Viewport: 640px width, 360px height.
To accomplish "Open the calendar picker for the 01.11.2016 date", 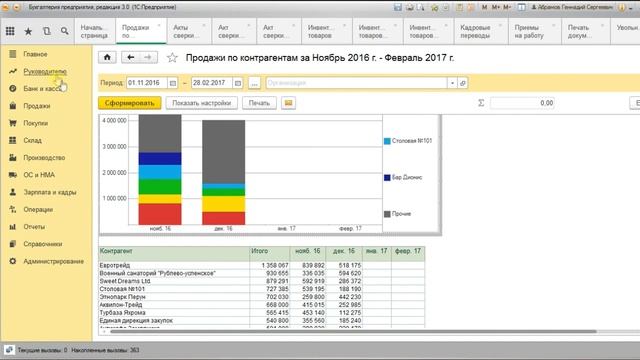I will tap(173, 83).
